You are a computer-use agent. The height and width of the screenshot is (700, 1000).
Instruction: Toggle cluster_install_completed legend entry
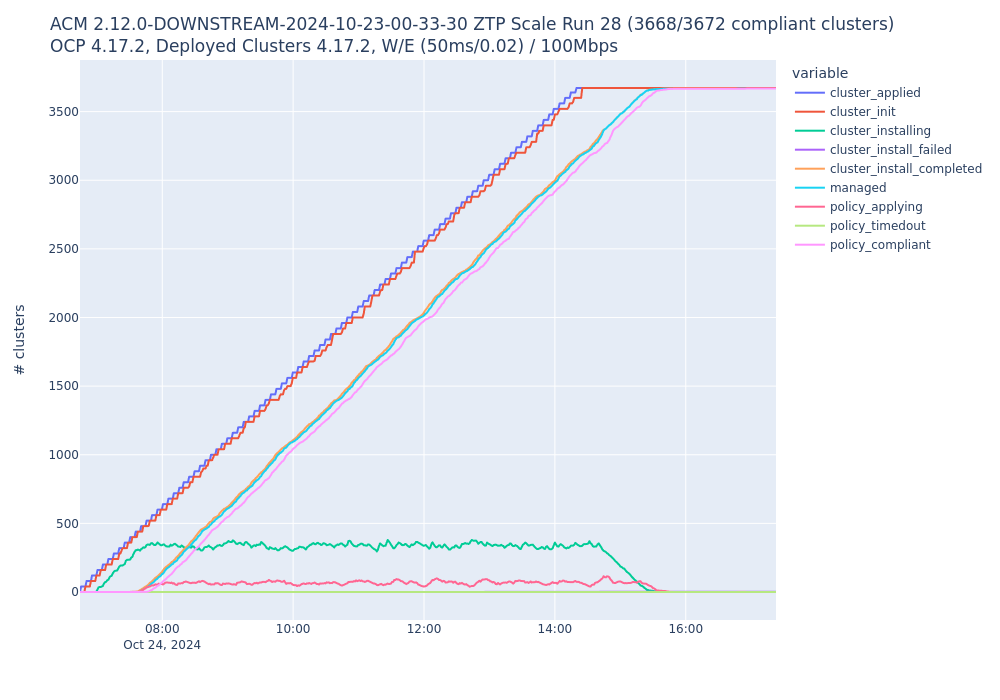pos(888,169)
